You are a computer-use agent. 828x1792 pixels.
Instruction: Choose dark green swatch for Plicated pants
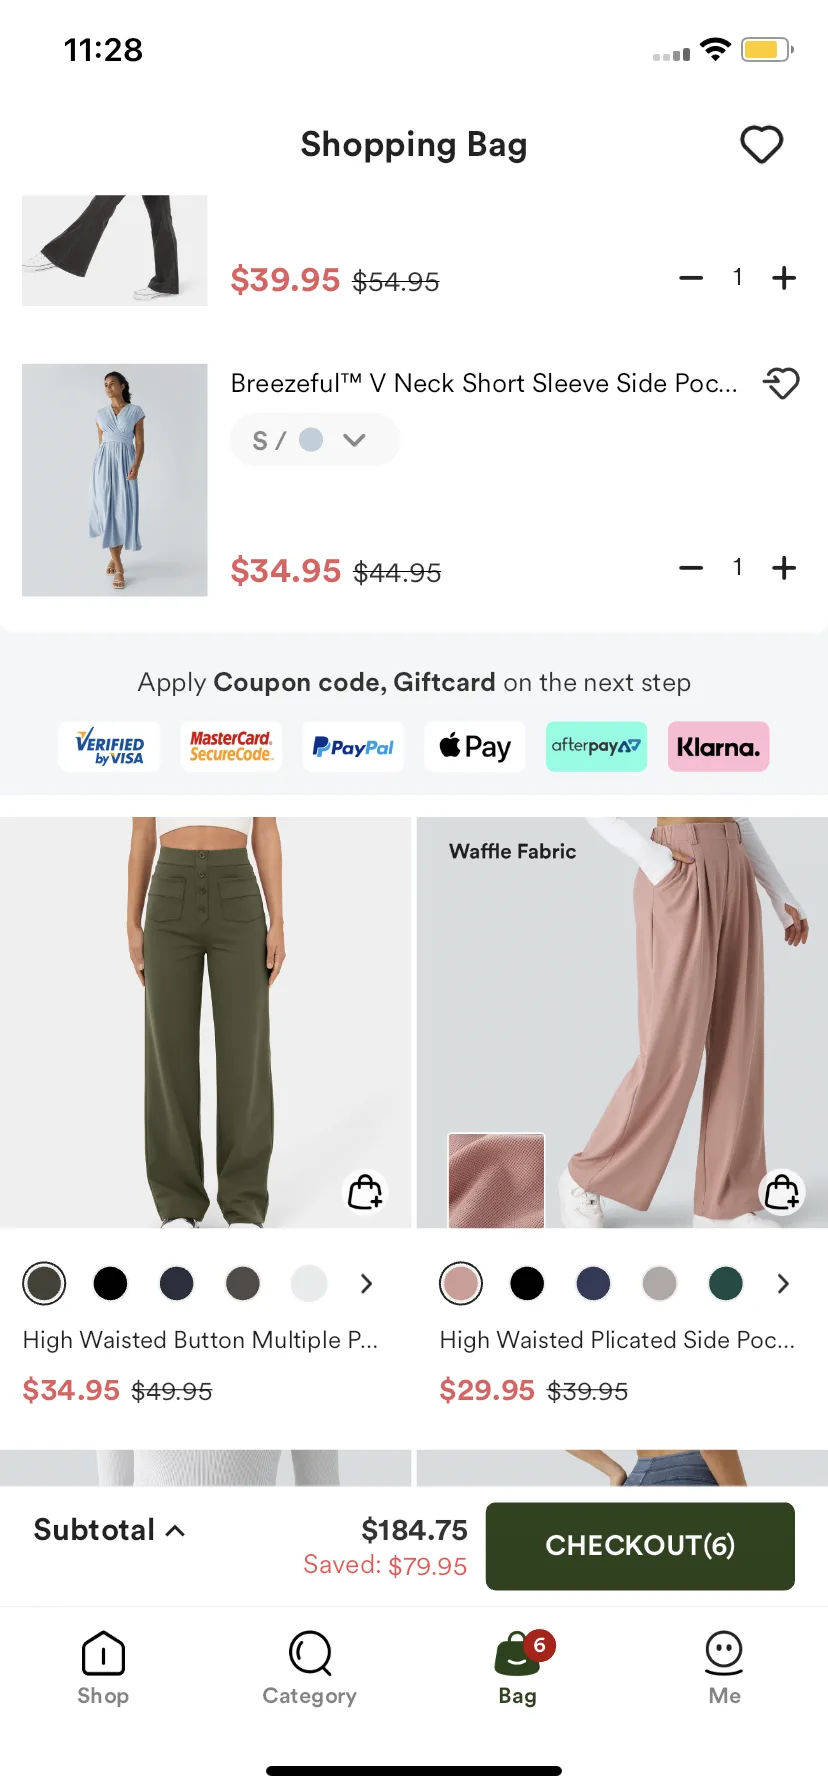[725, 1283]
